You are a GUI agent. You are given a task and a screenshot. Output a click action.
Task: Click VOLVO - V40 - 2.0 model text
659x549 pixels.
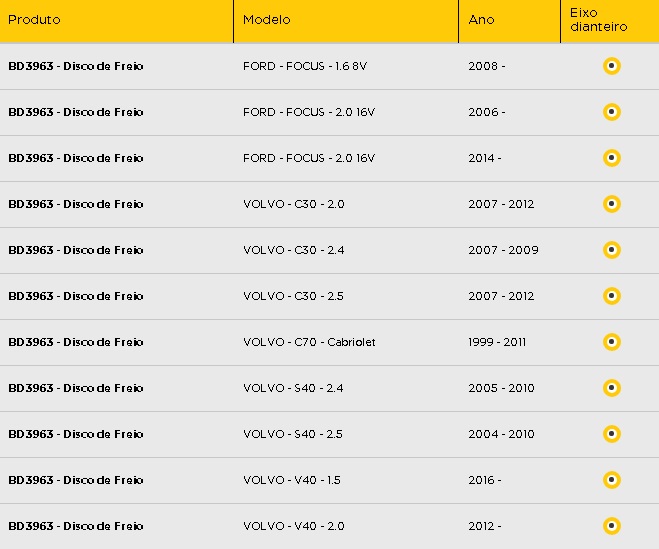[293, 526]
